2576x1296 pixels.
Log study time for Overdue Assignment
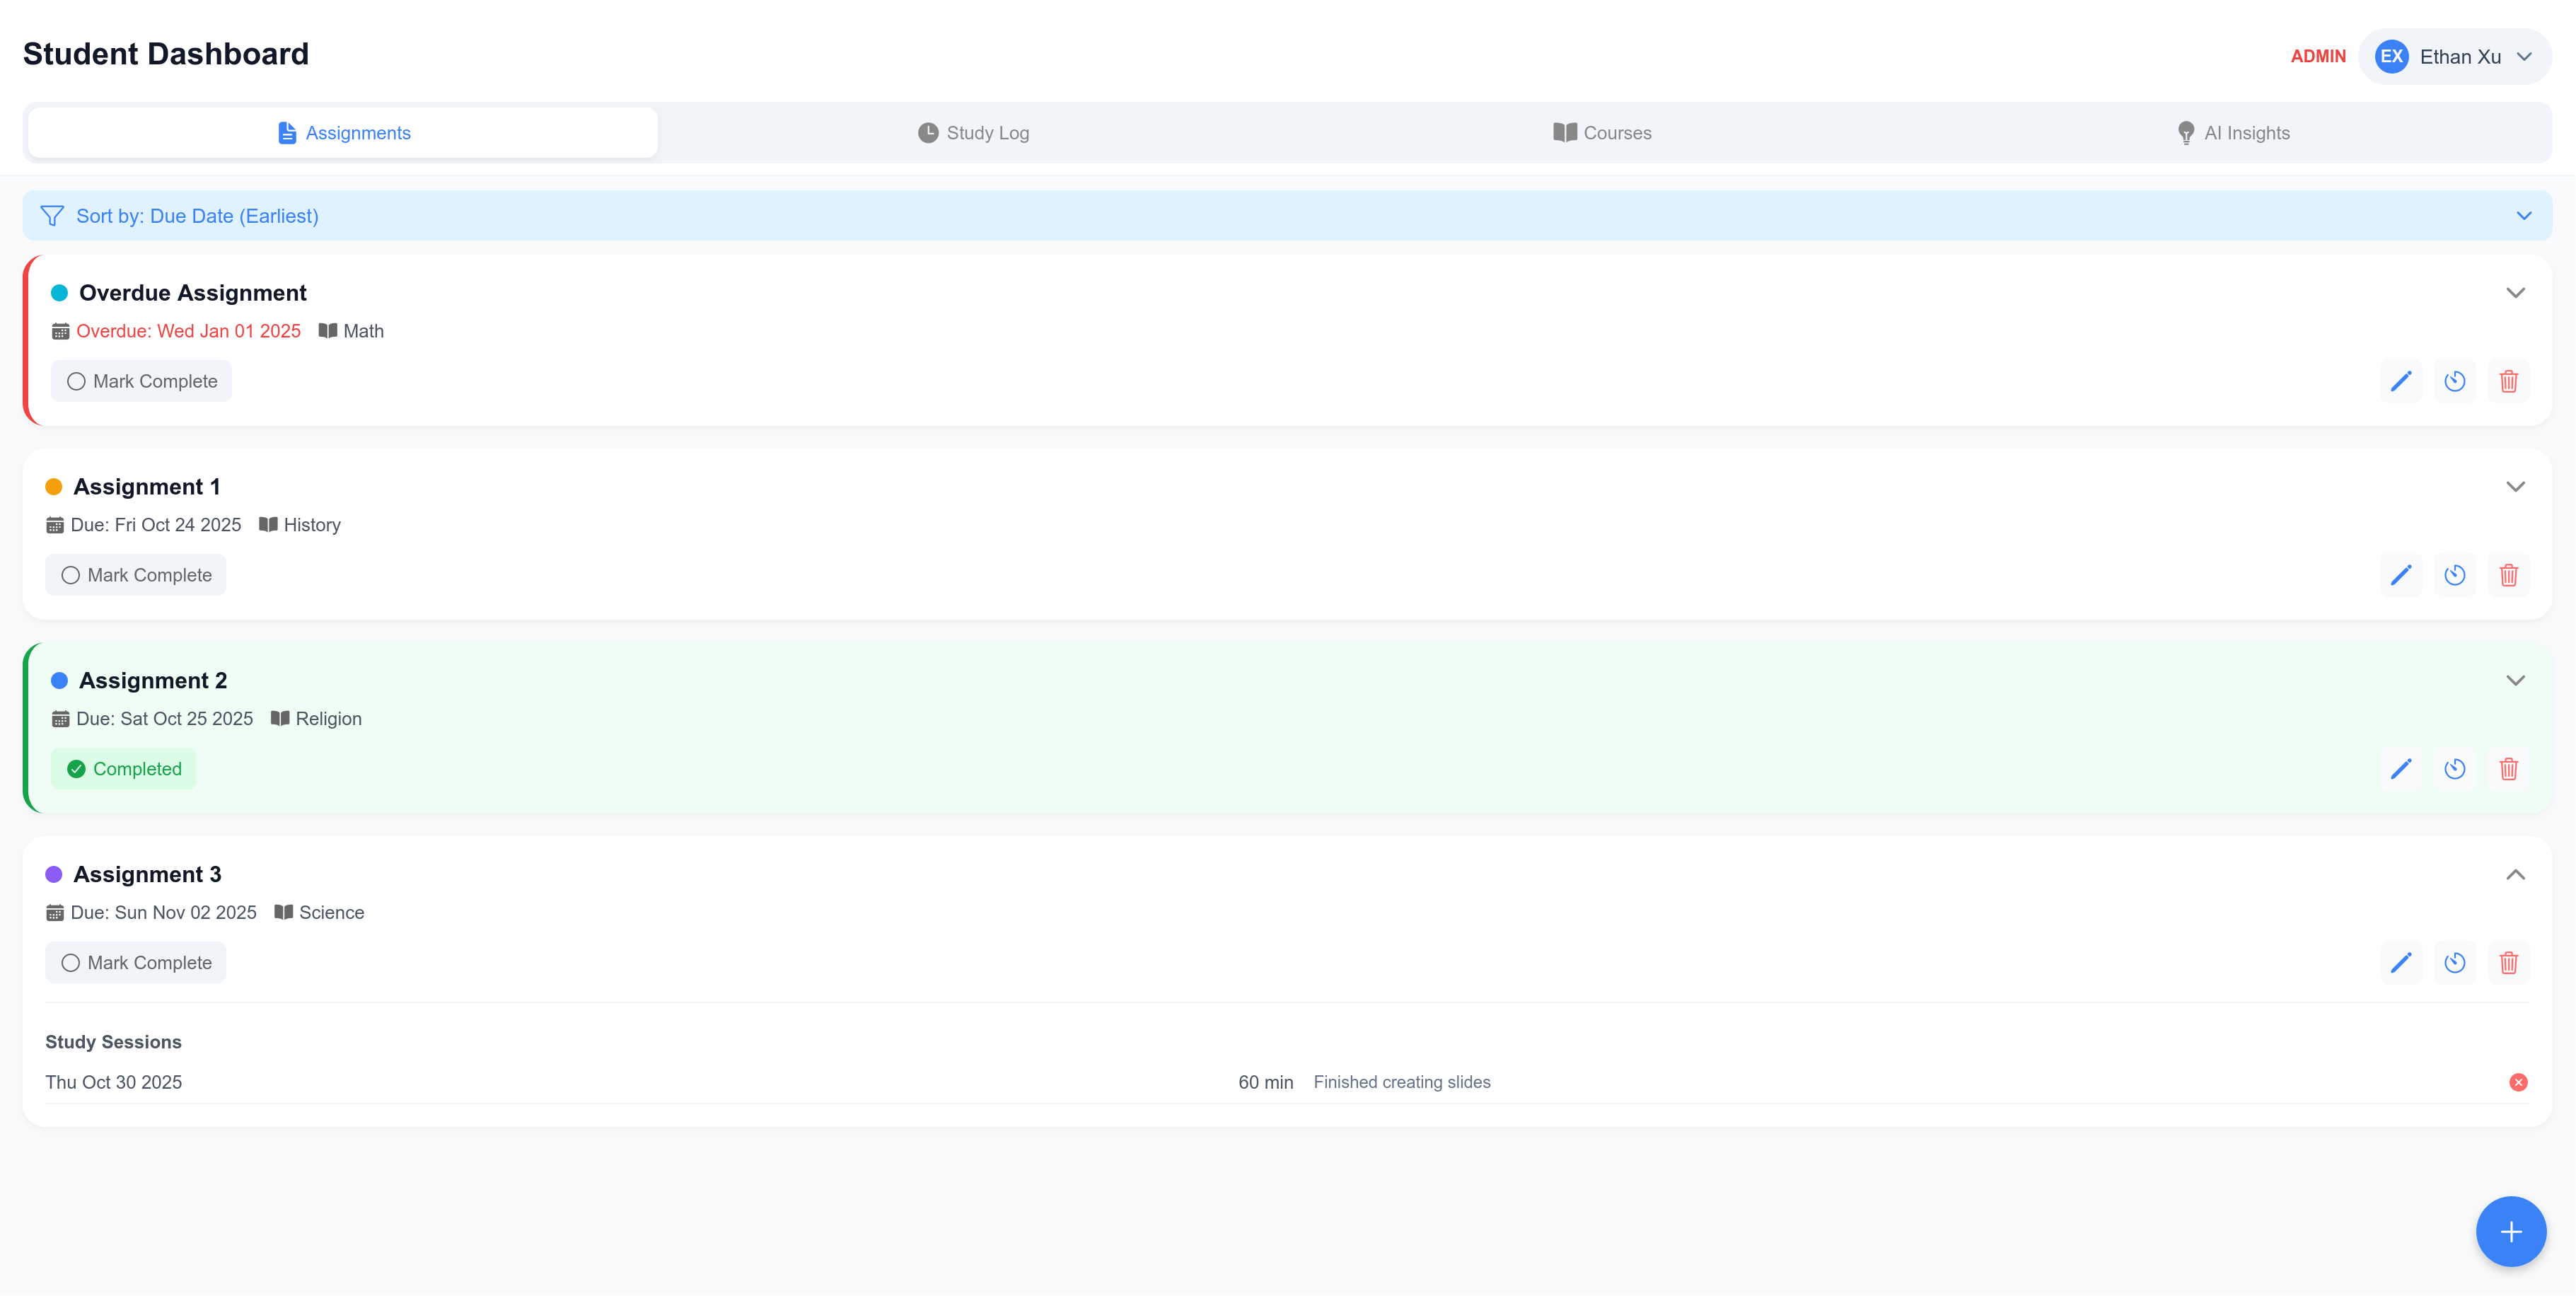click(2455, 381)
